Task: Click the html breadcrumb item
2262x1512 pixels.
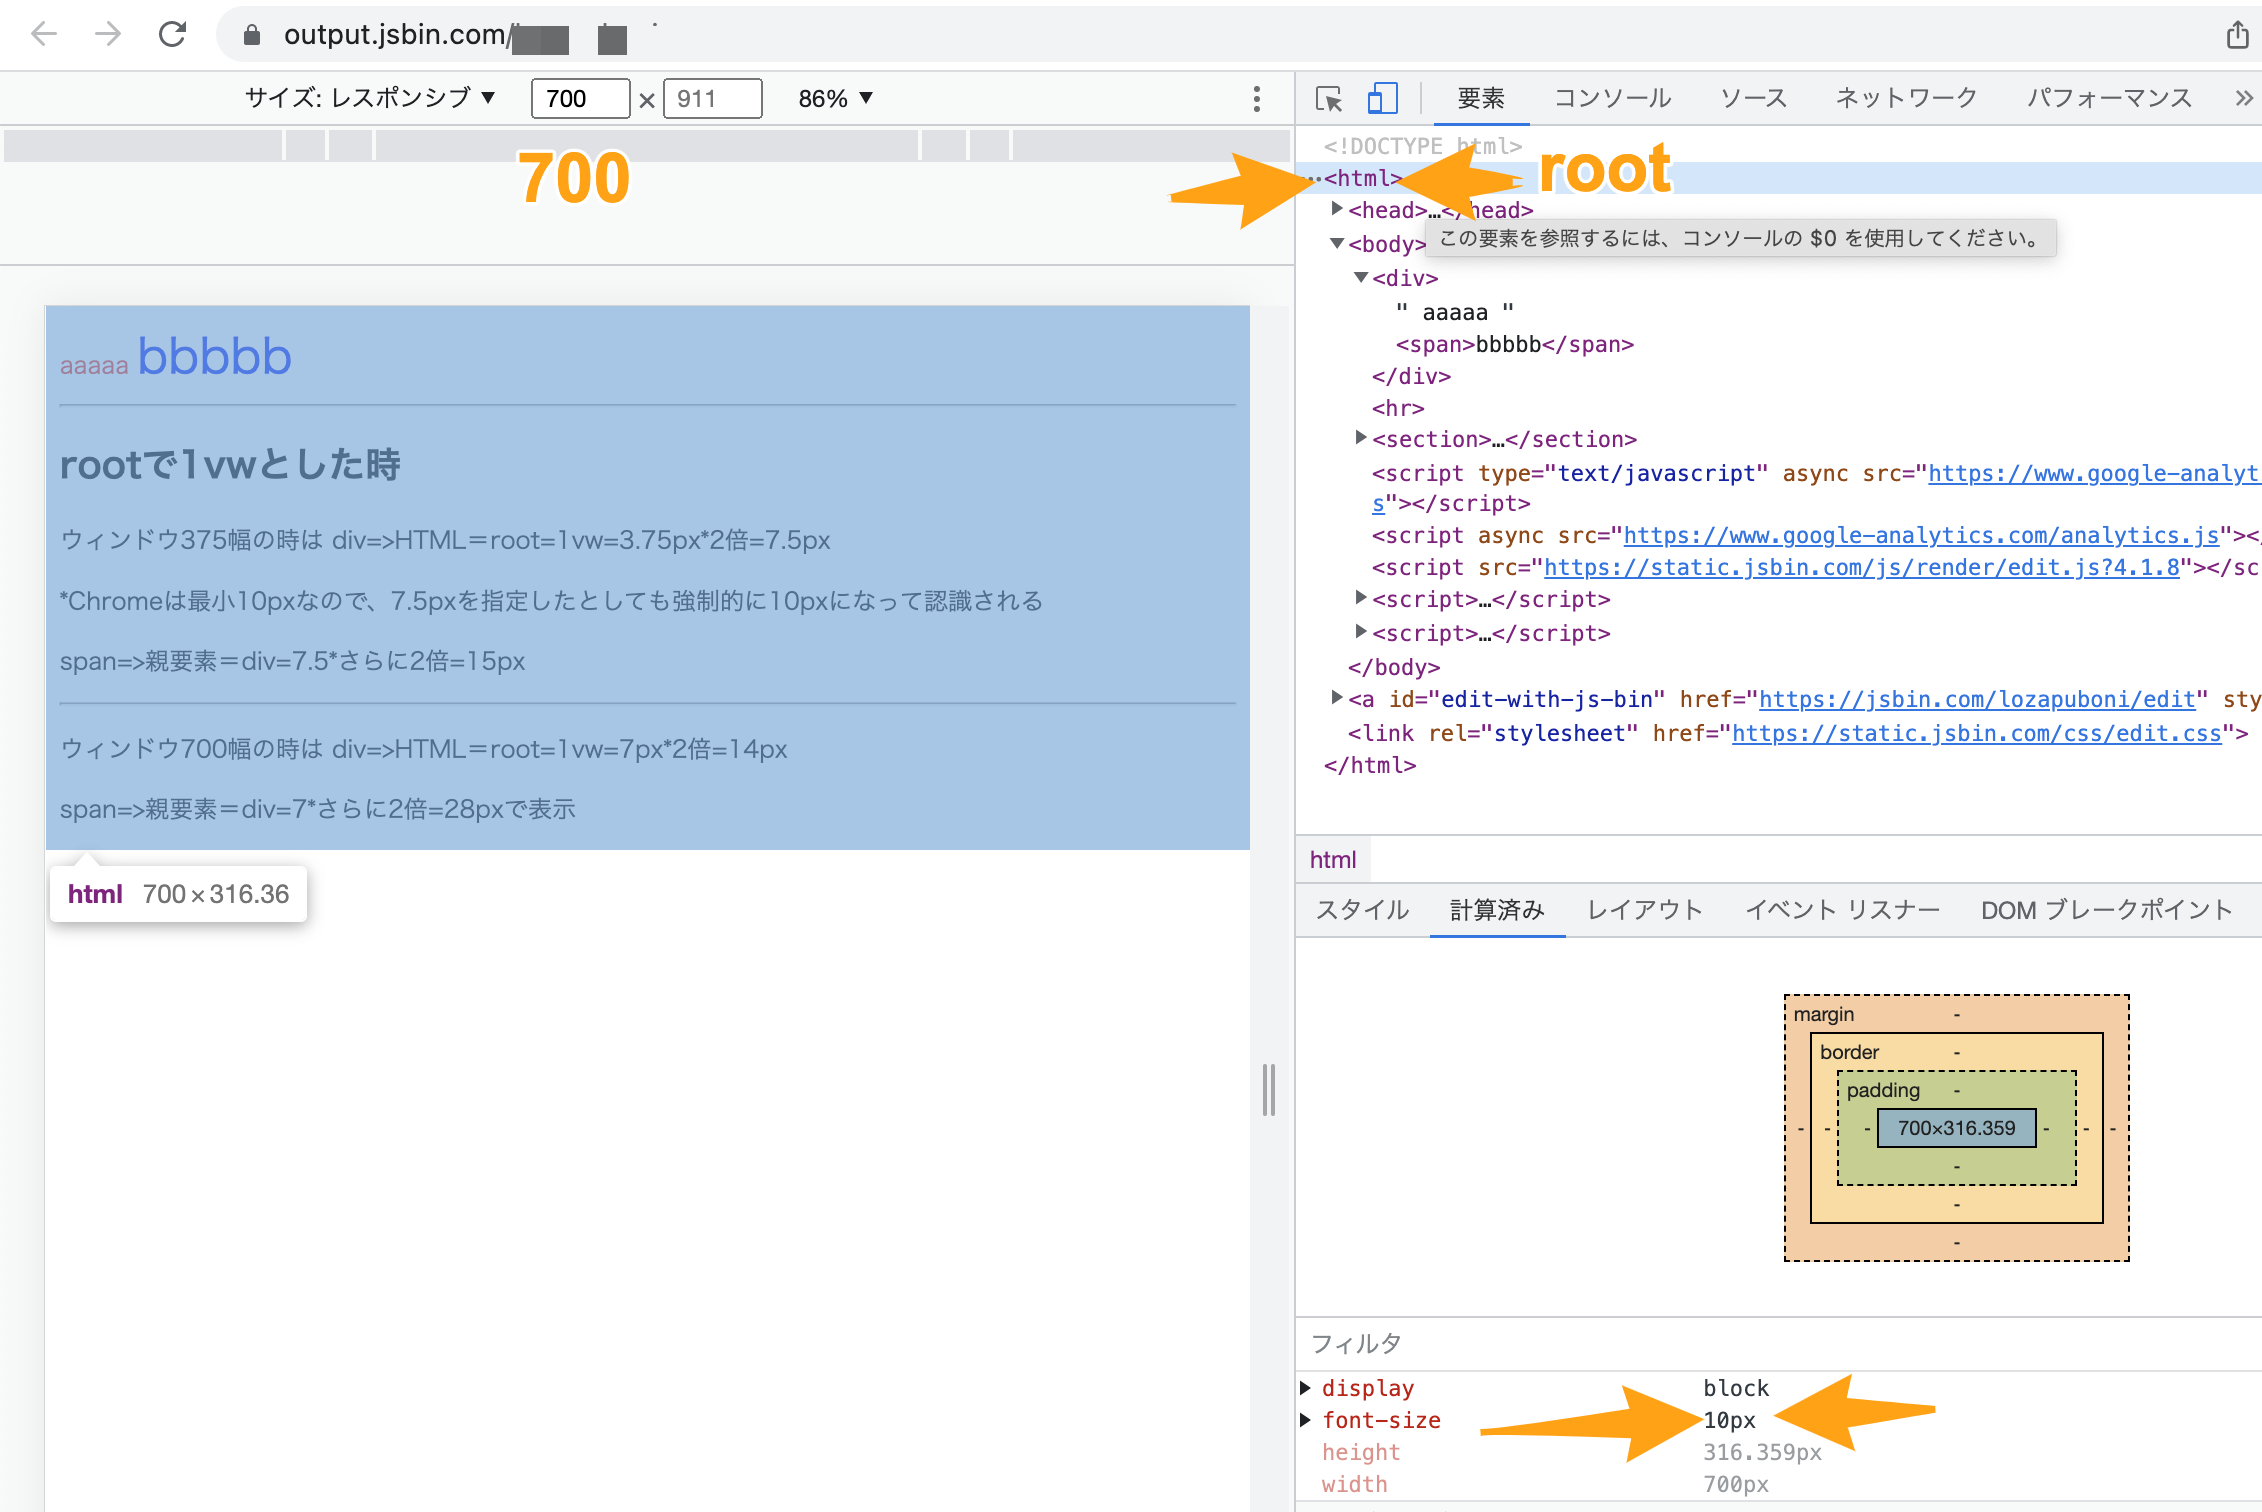Action: (1333, 860)
